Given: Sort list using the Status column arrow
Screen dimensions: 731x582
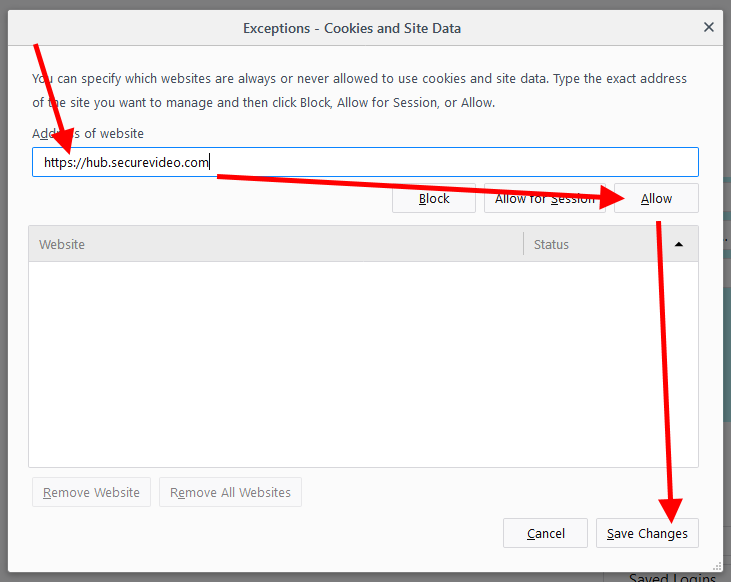Looking at the screenshot, I should pyautogui.click(x=679, y=245).
